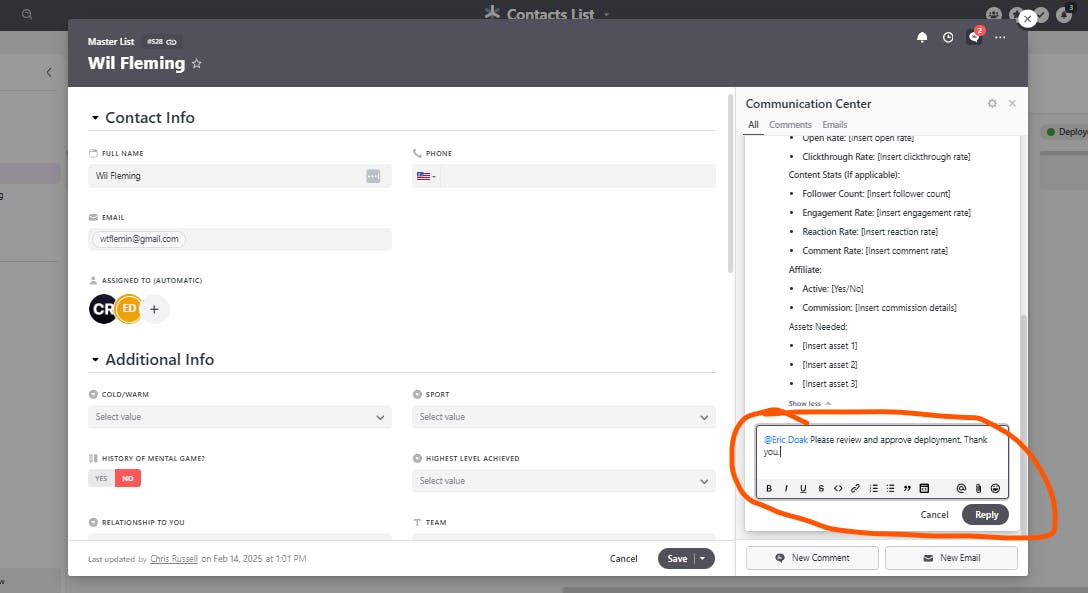Open Contacts List title dropdown arrow
The width and height of the screenshot is (1088, 593).
click(x=606, y=14)
